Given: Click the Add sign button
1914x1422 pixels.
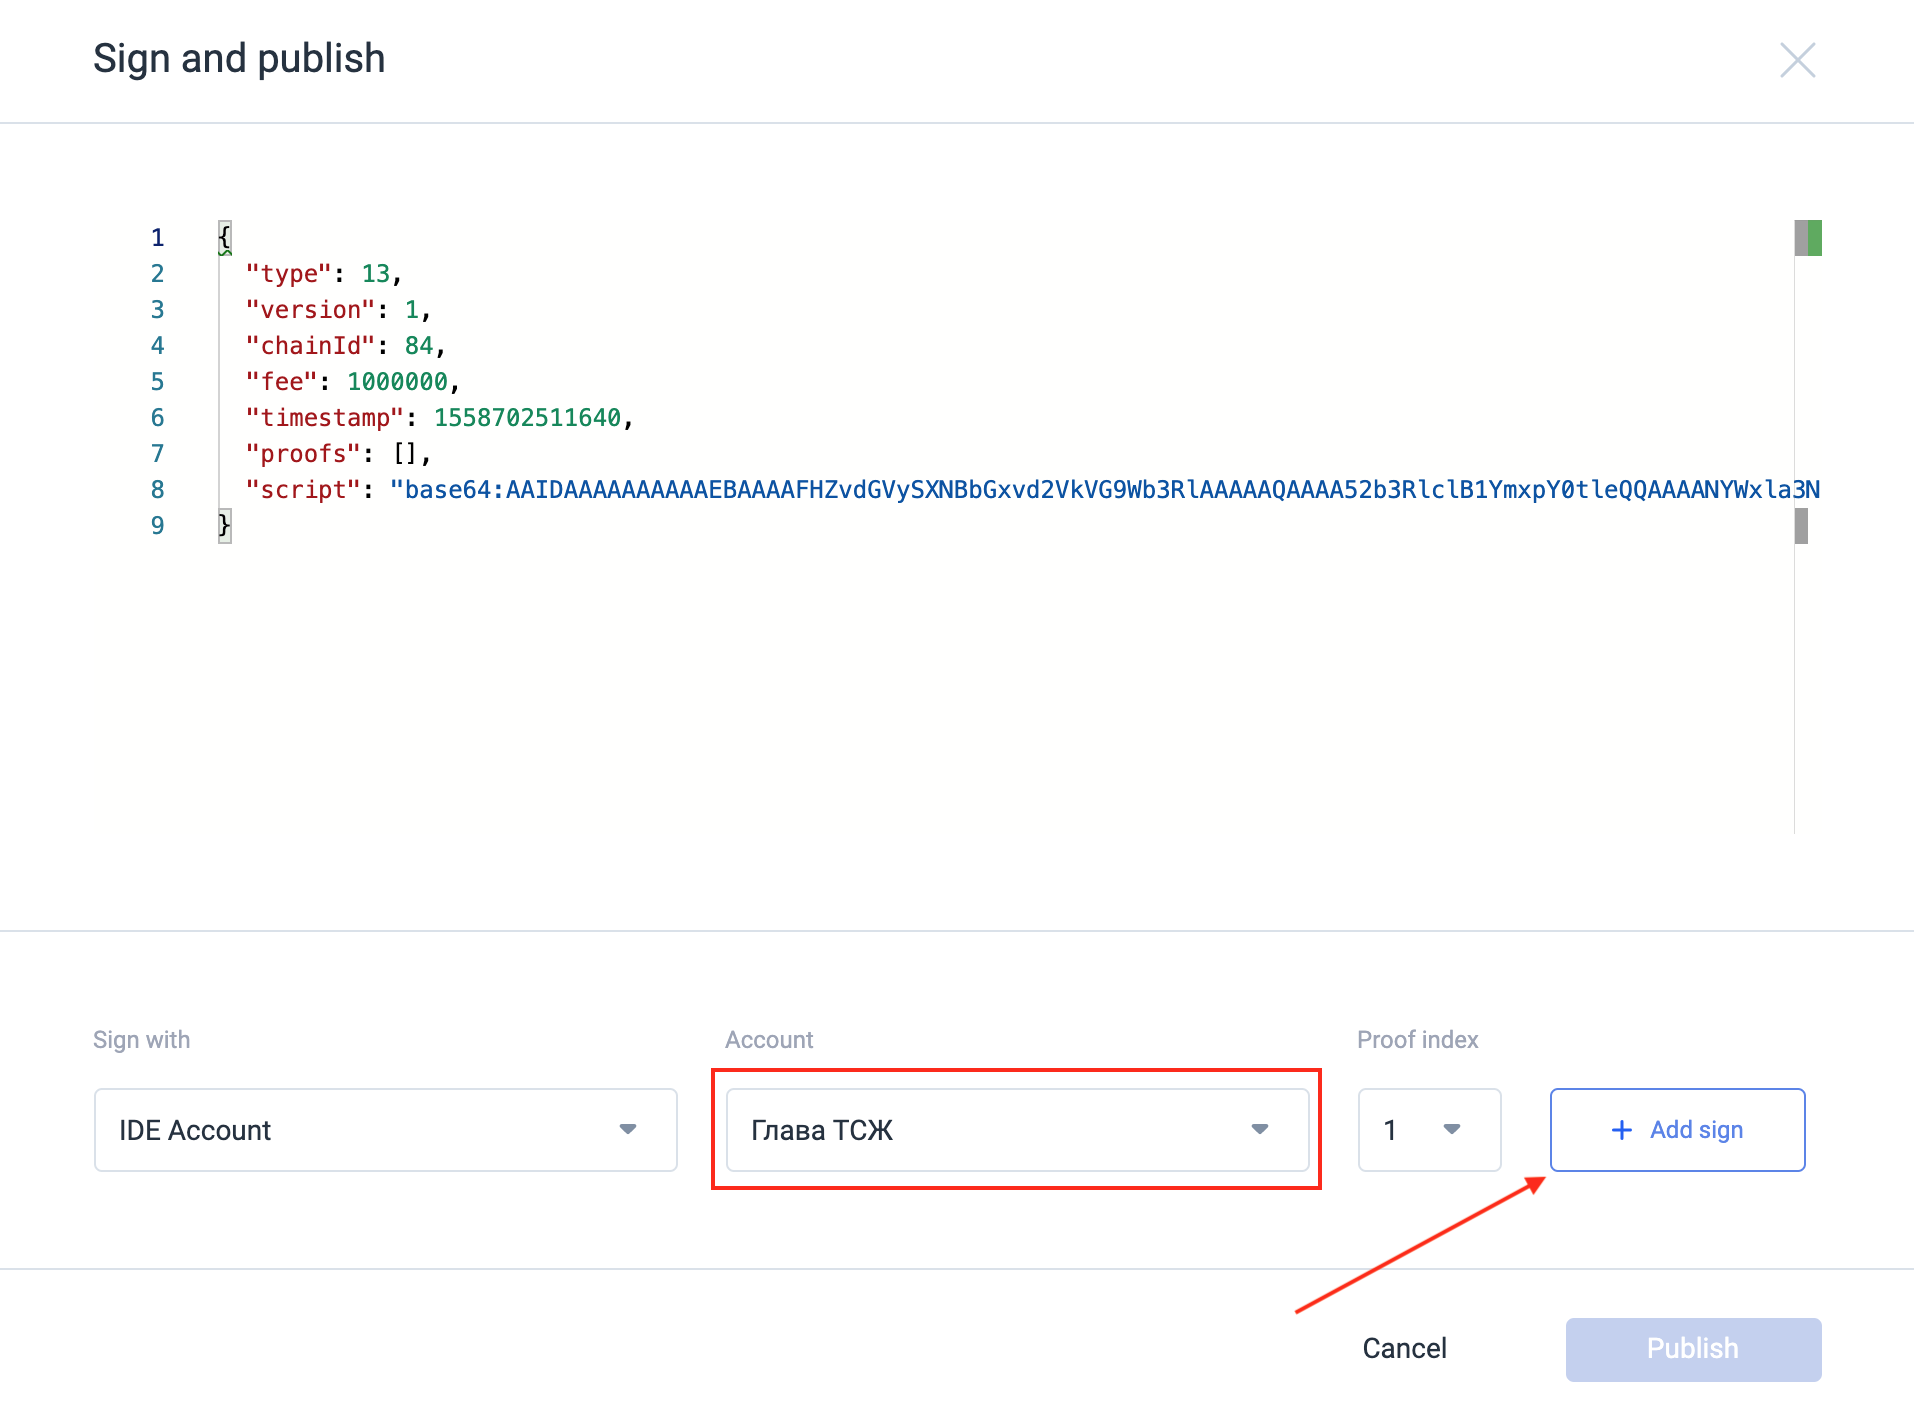Looking at the screenshot, I should click(1677, 1130).
